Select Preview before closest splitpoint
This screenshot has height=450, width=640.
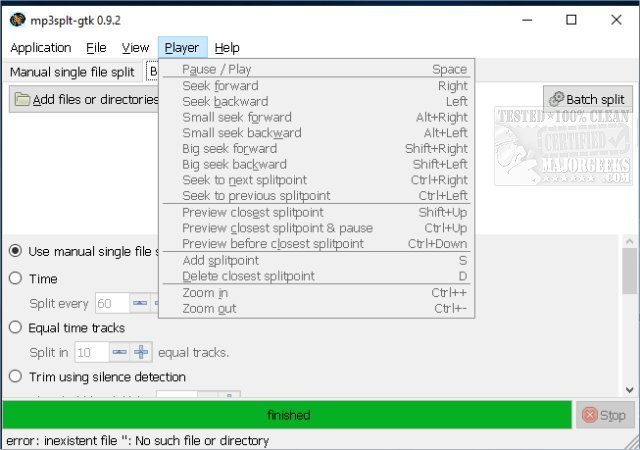tap(316, 244)
